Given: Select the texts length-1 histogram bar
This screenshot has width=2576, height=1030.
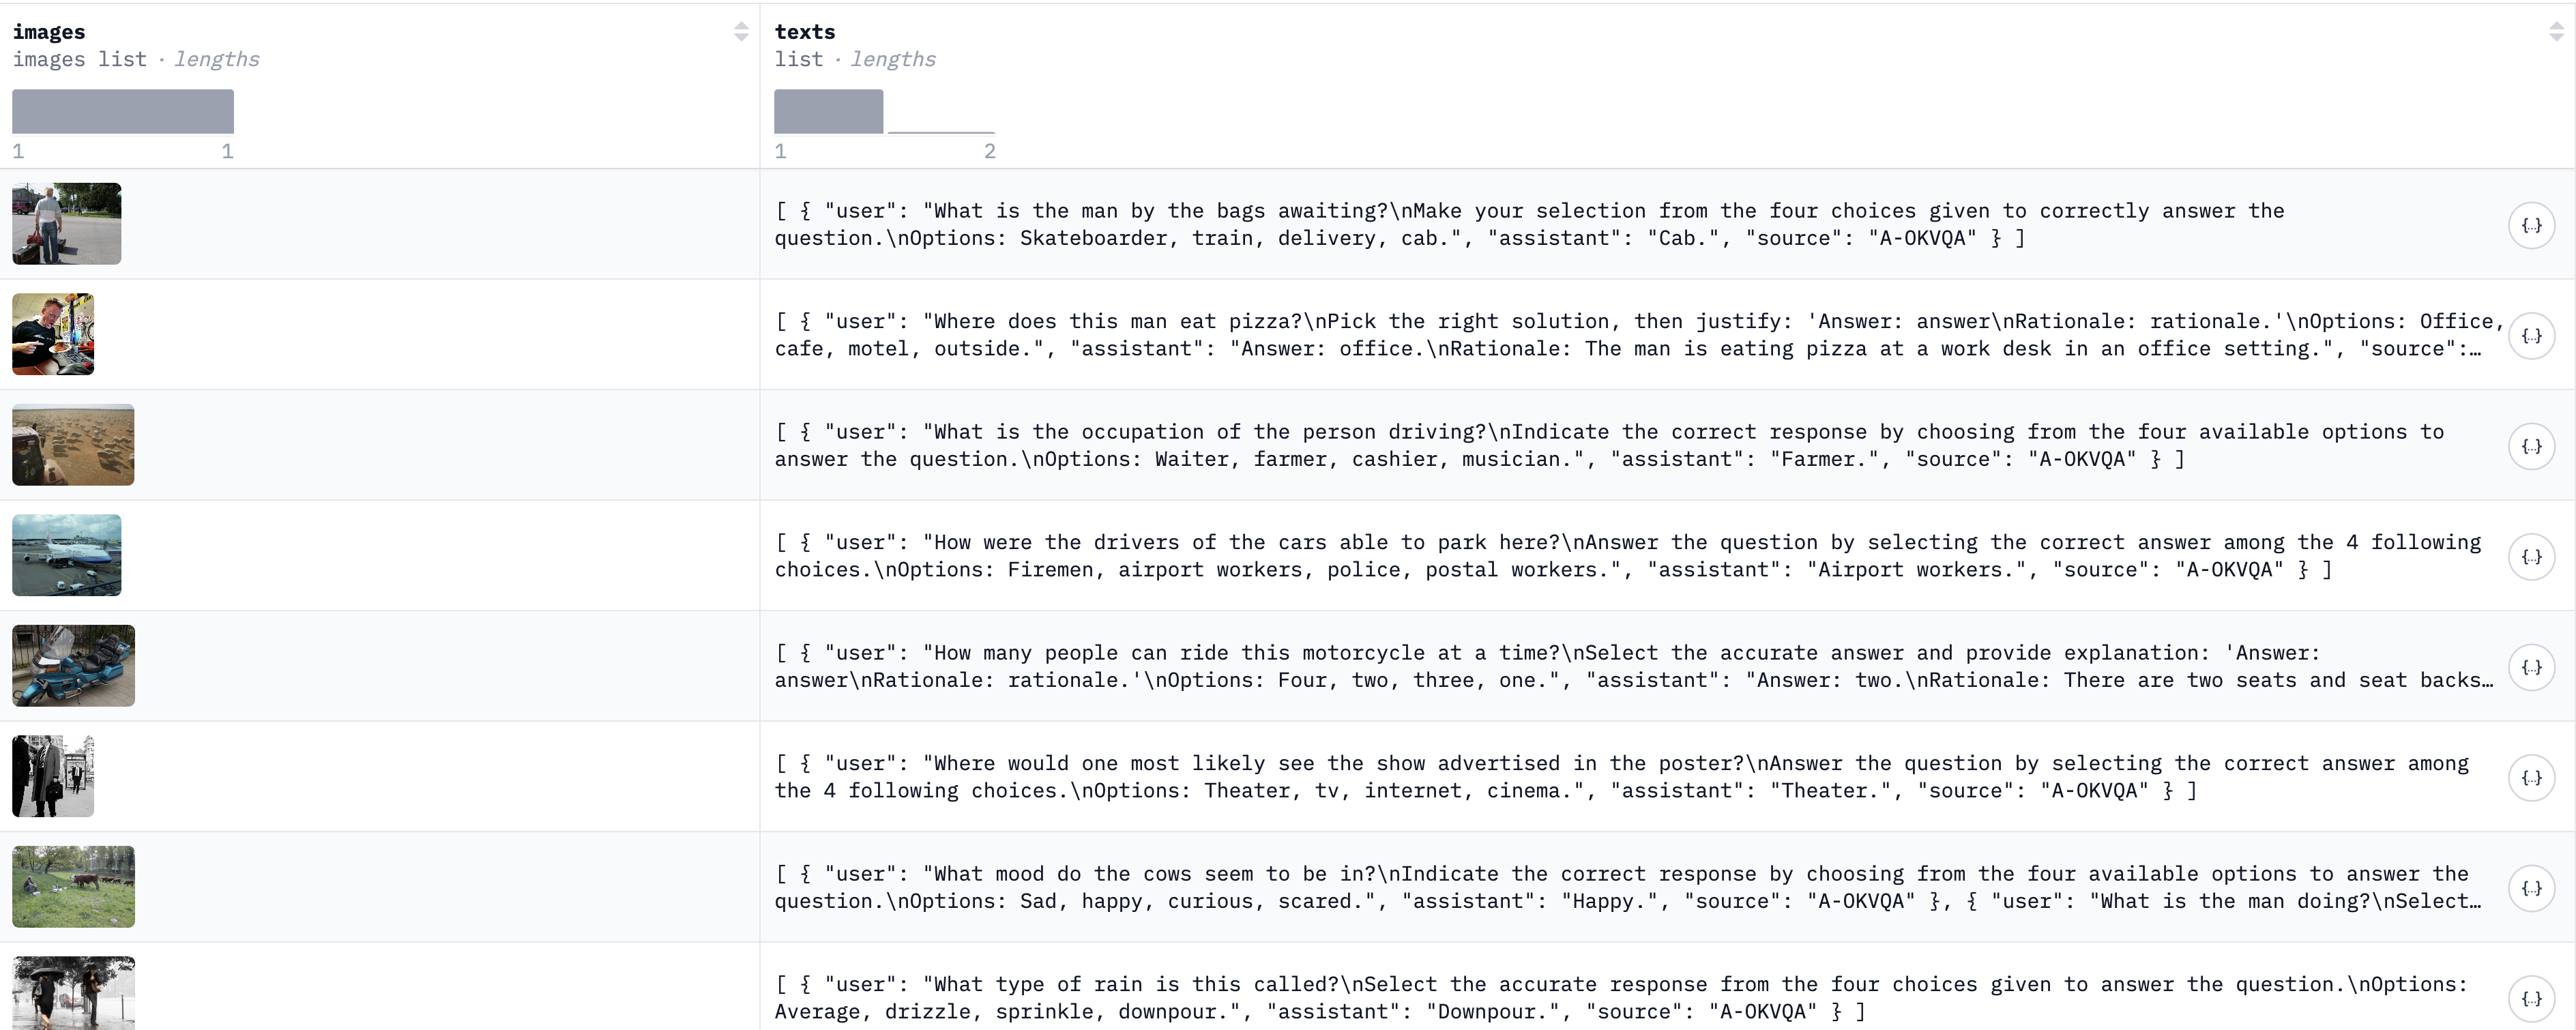Looking at the screenshot, I should [828, 111].
